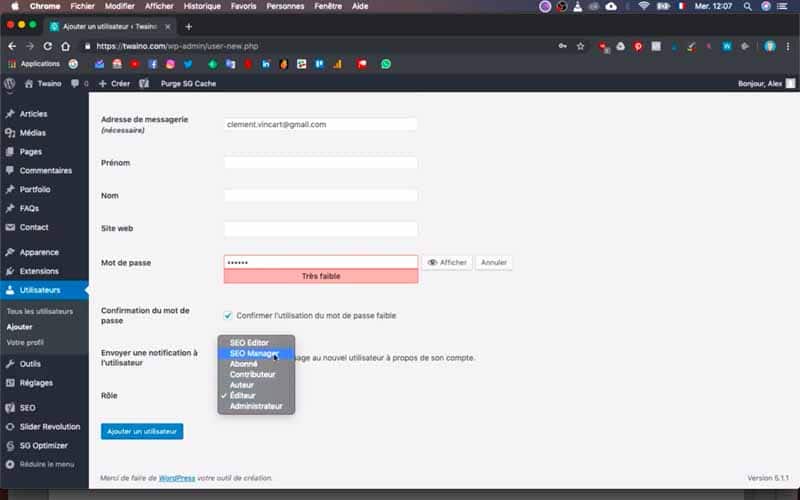Click Purge SG Cache in the admin bar

[188, 83]
